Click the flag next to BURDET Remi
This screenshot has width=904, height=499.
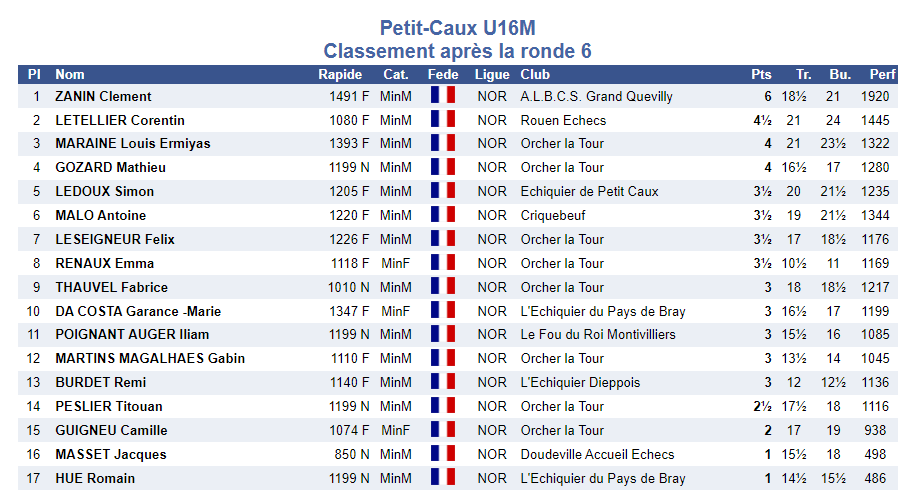442,382
